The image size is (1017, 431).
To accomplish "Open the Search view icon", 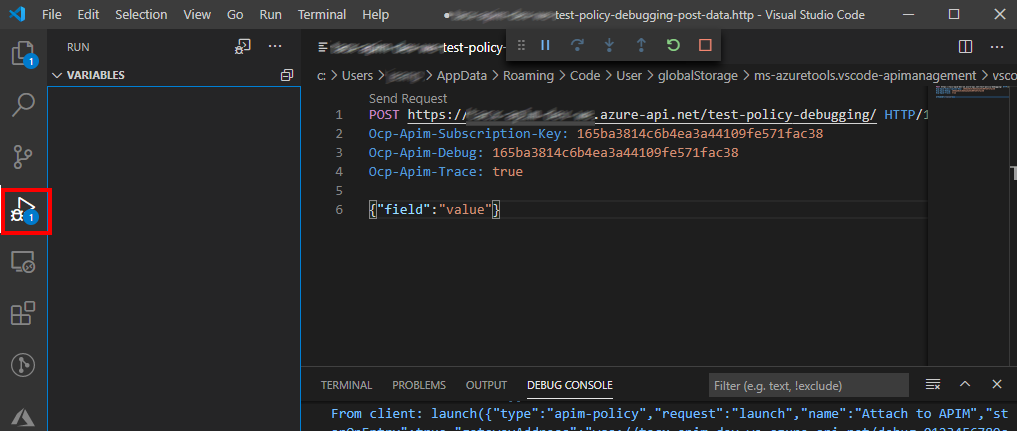I will click(23, 104).
